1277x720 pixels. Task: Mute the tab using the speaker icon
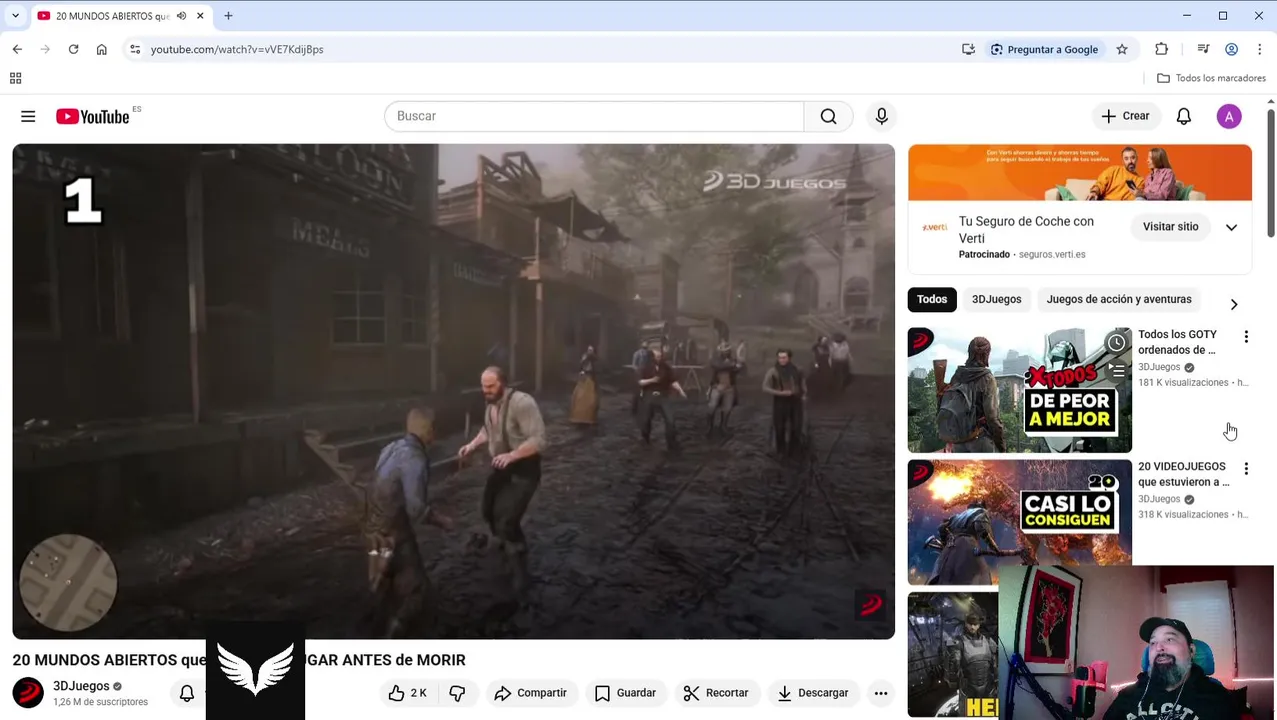(181, 16)
